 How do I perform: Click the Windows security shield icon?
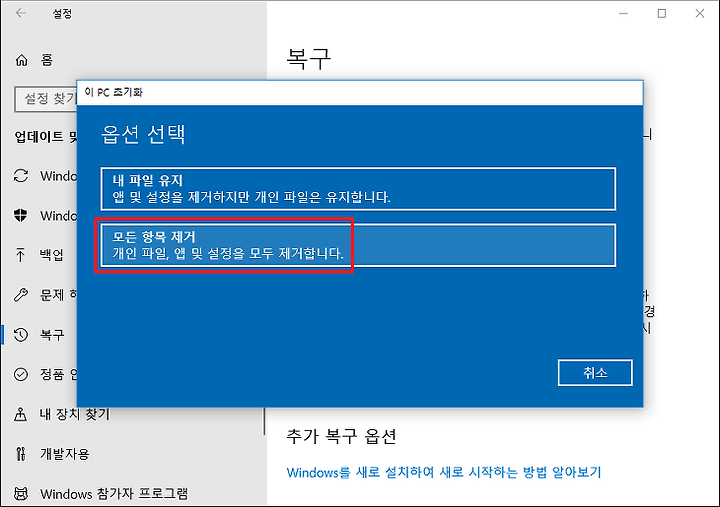coord(21,215)
